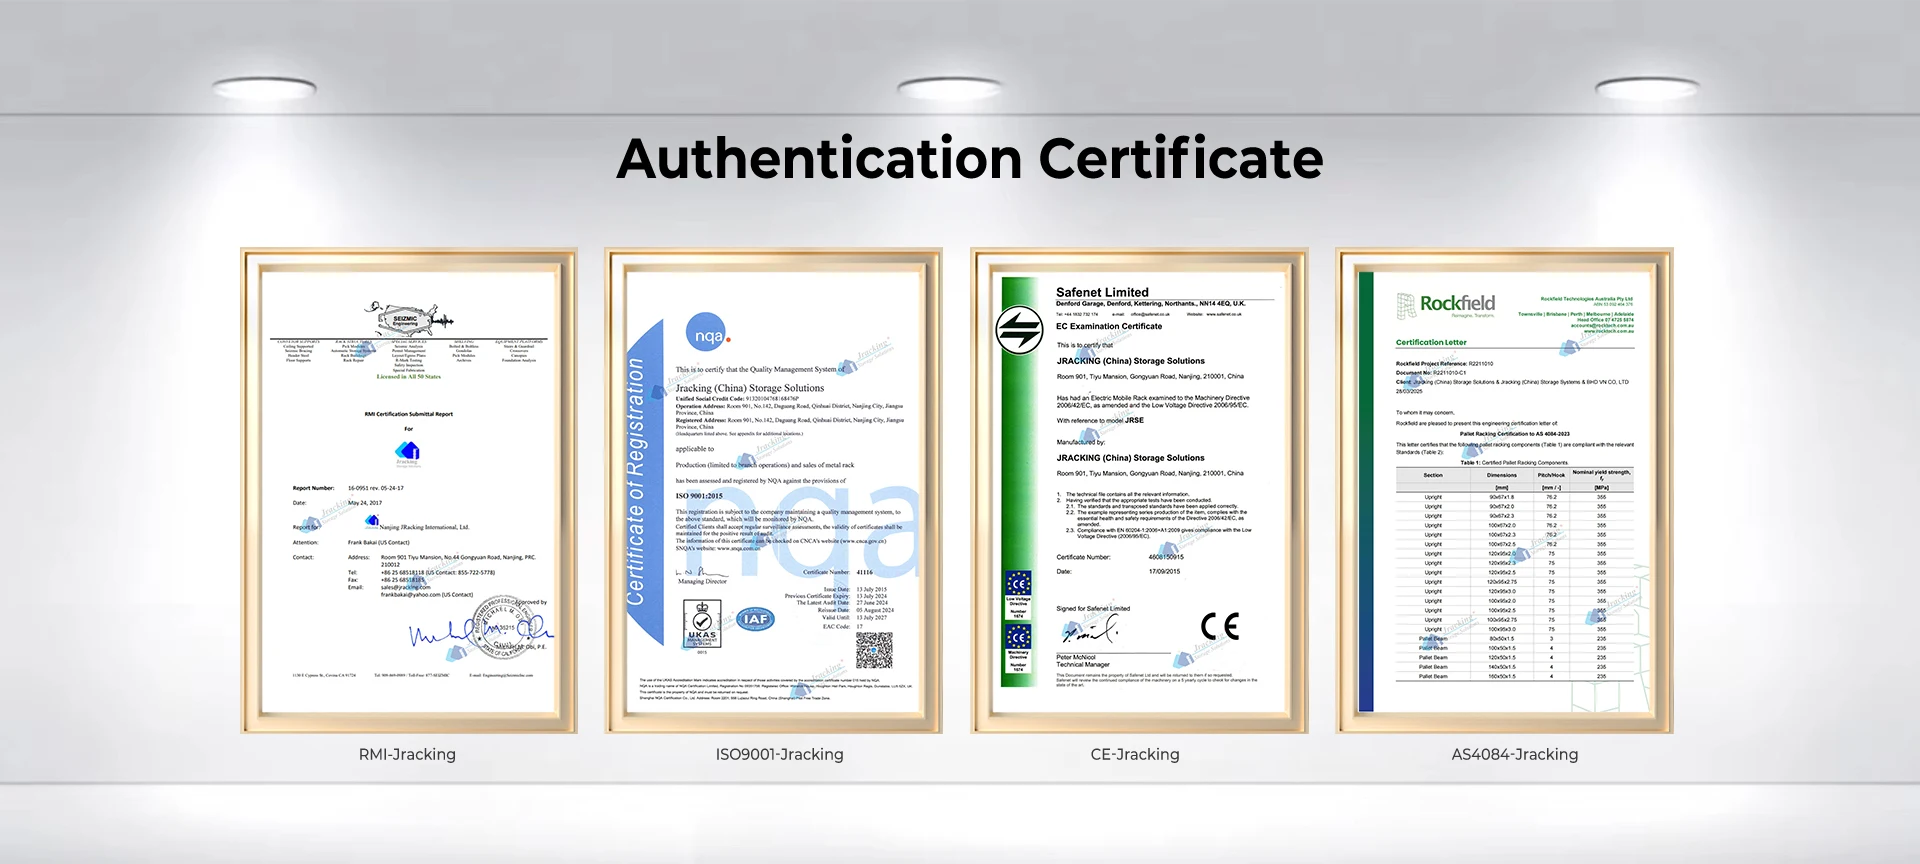Click the ISO 9001:2015 text
Image resolution: width=1920 pixels, height=864 pixels.
(x=699, y=496)
